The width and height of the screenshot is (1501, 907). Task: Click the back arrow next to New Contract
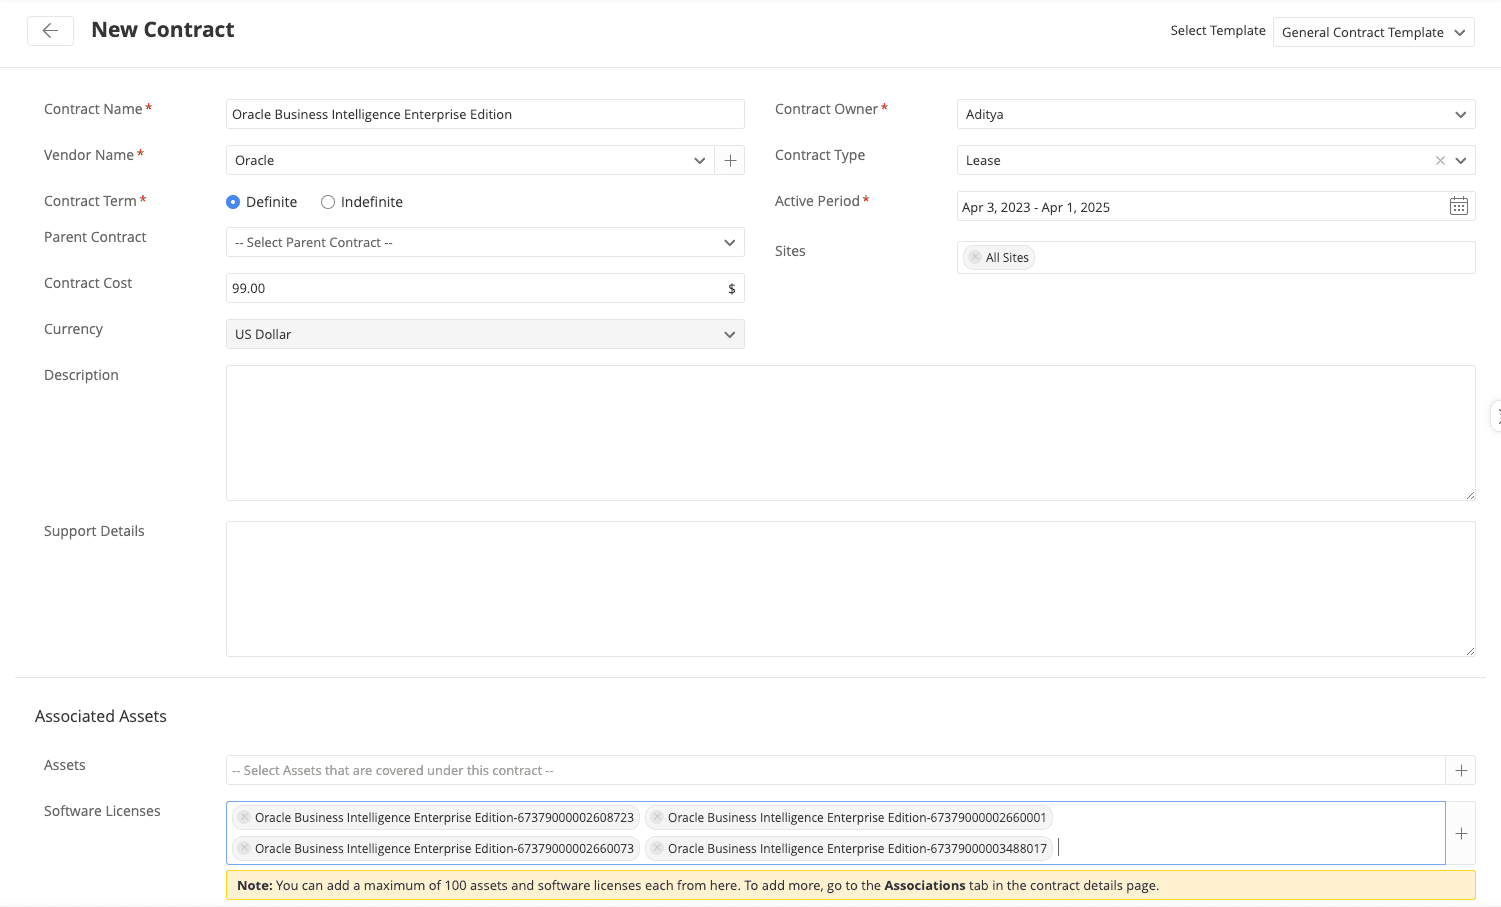click(x=50, y=31)
